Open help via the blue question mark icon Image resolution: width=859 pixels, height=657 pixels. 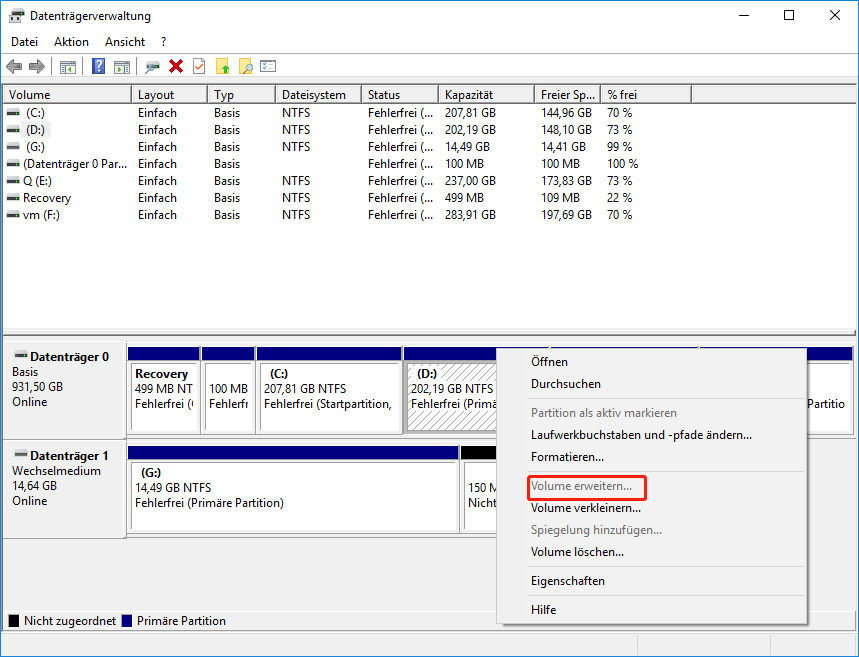coord(97,66)
